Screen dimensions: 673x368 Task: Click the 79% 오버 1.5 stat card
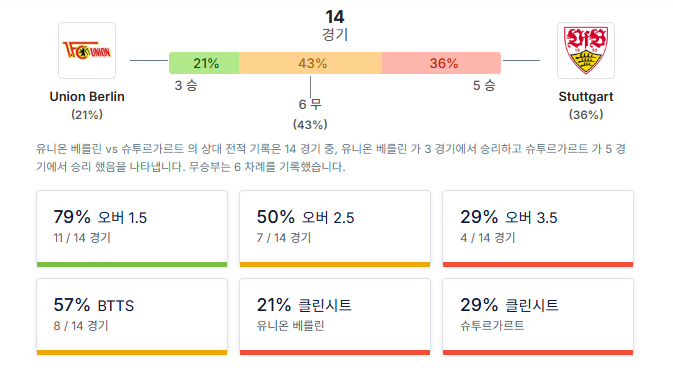tap(132, 229)
